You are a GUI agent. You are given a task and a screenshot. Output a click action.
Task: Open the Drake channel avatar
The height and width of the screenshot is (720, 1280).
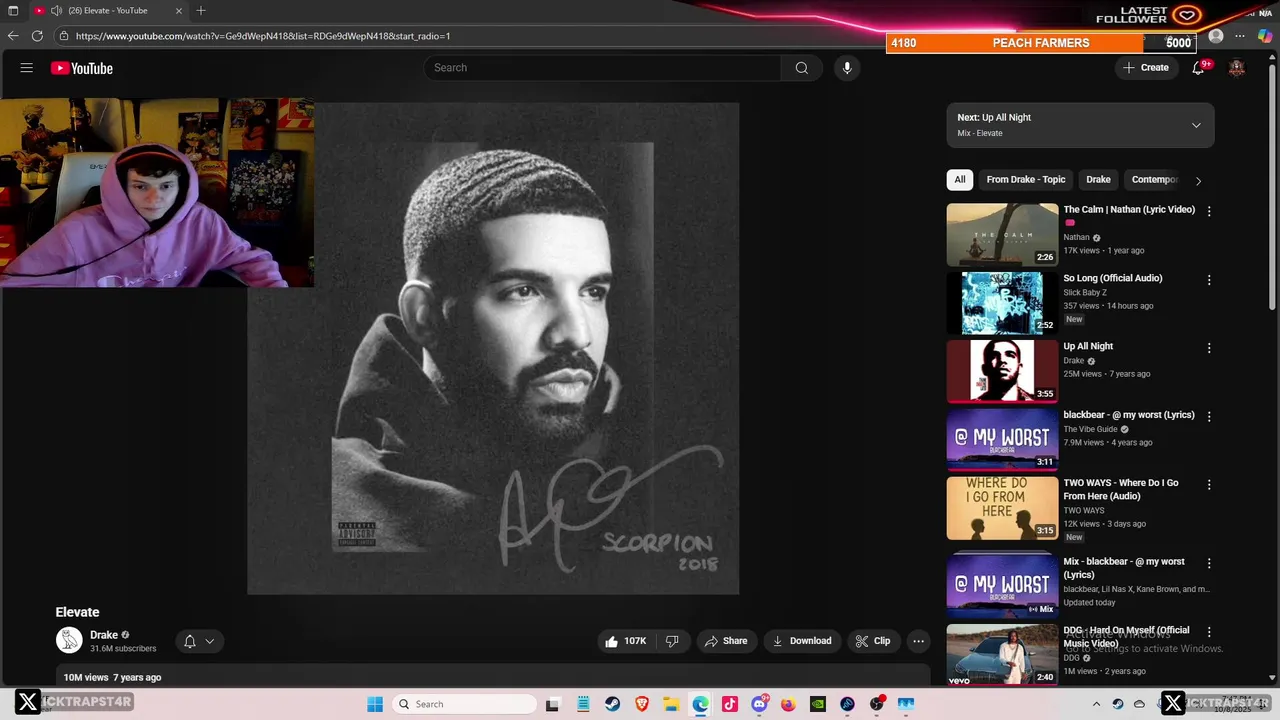69,641
